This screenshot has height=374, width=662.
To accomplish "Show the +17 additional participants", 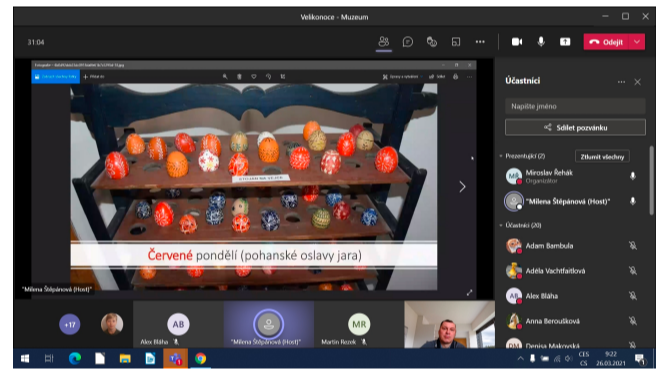I will [x=70, y=325].
